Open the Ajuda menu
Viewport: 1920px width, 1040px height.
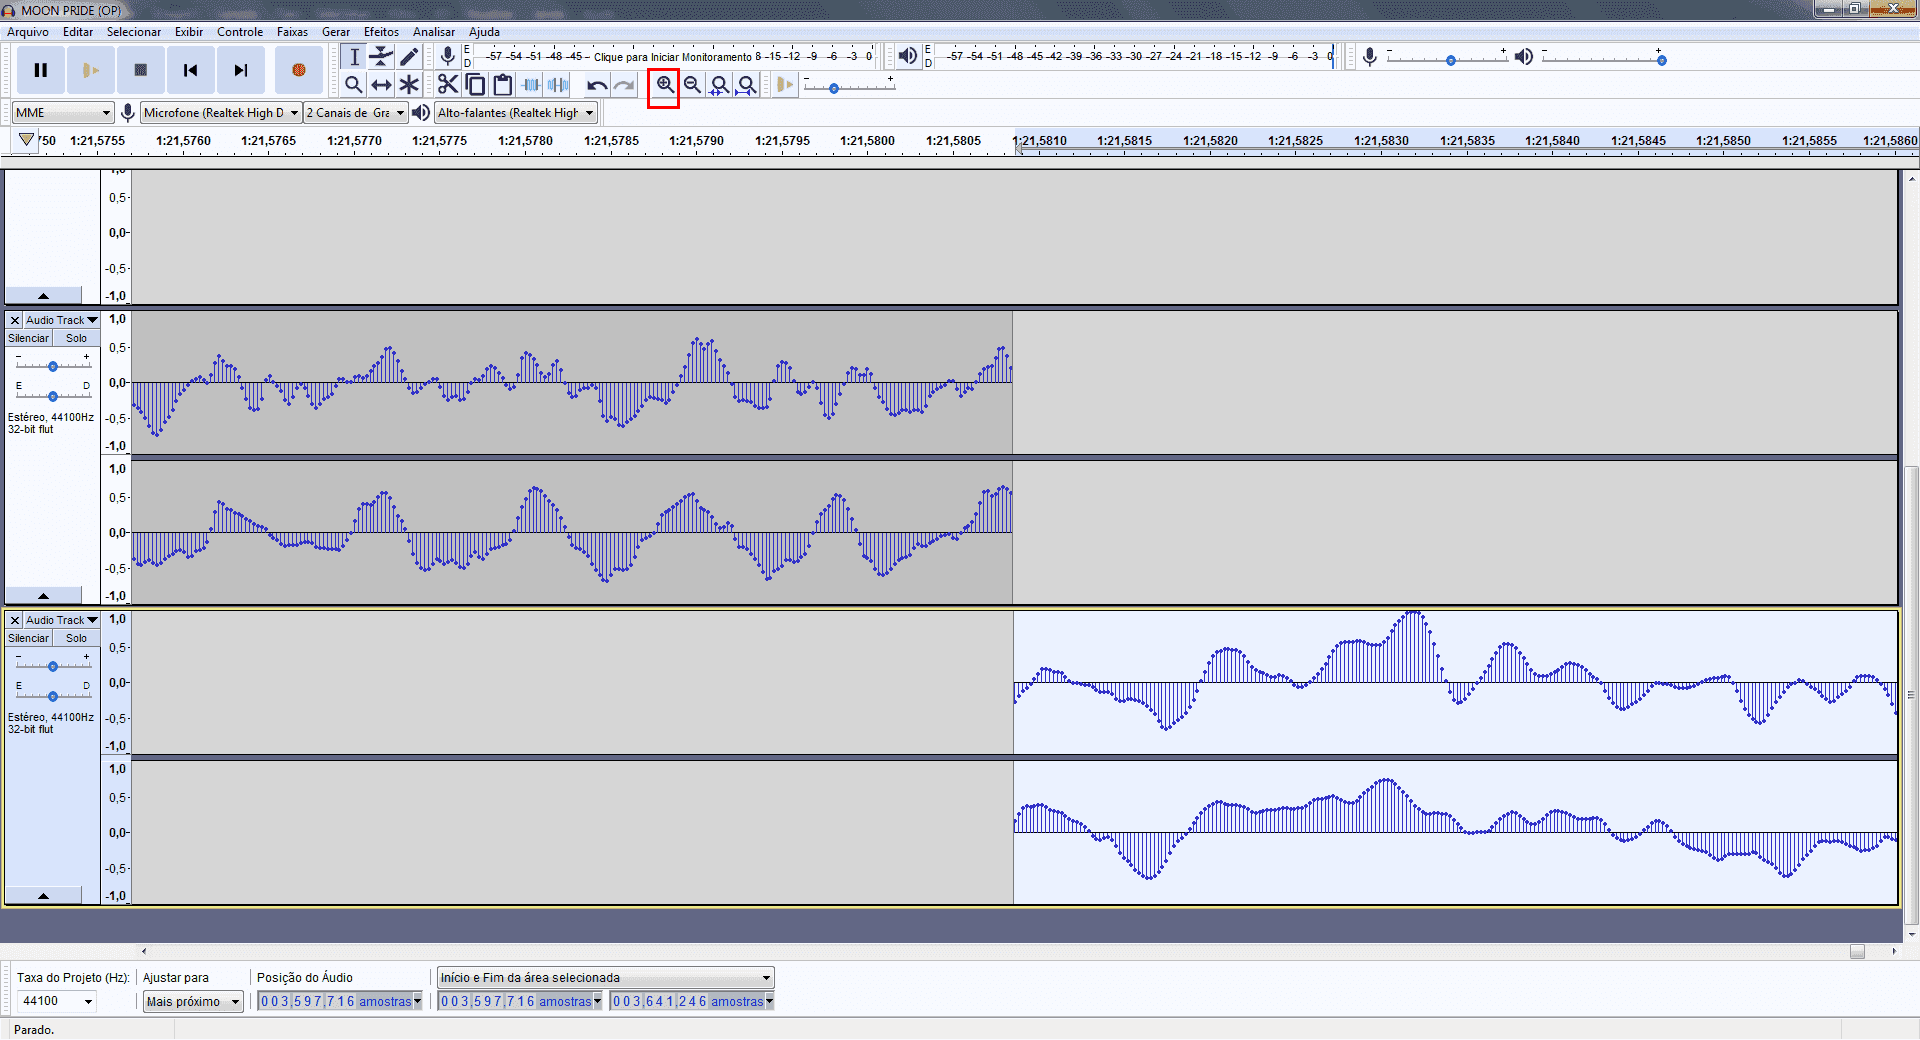484,32
